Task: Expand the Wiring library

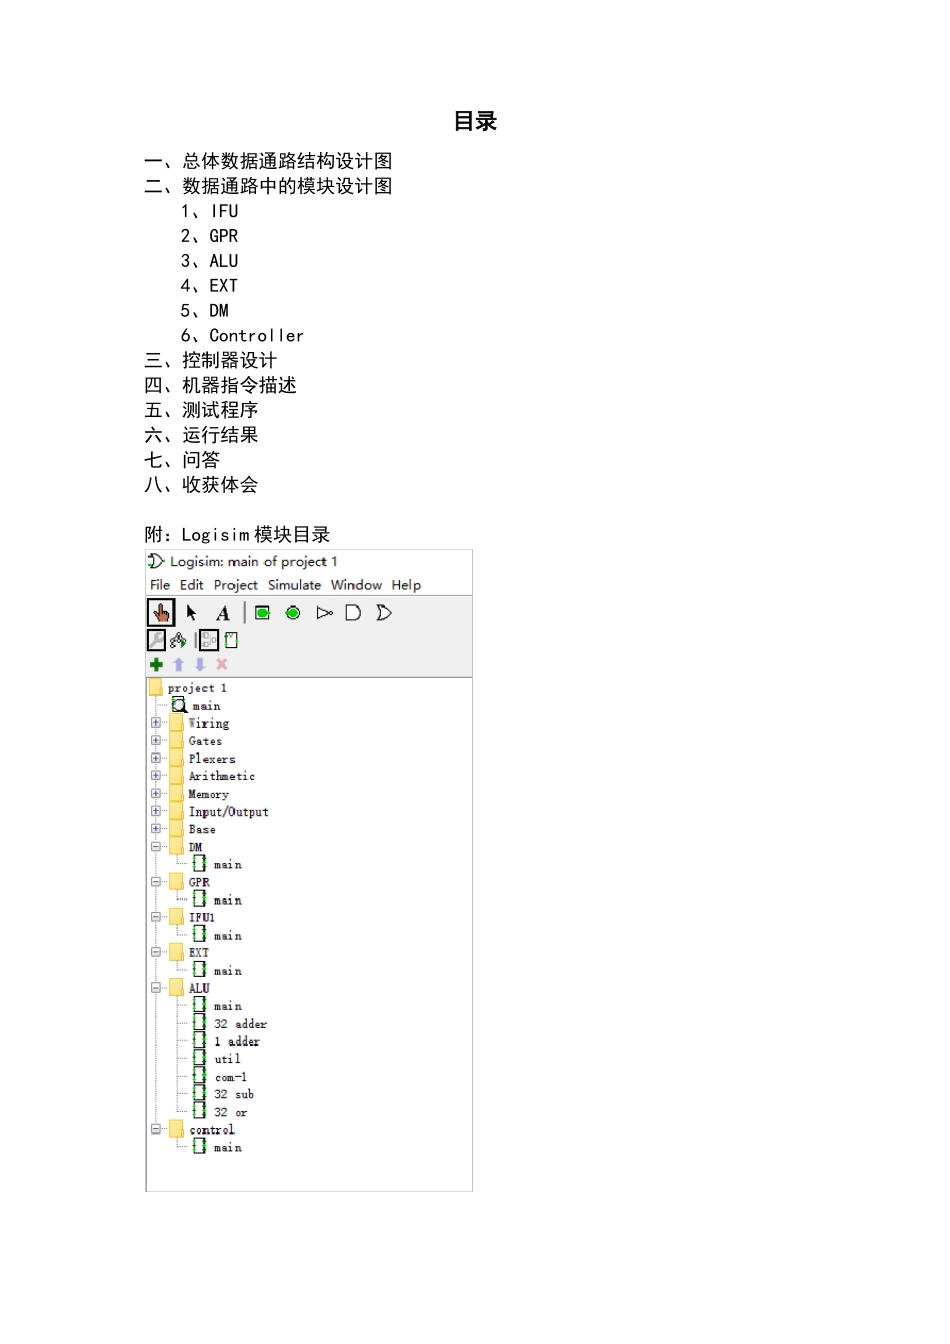Action: click(156, 723)
